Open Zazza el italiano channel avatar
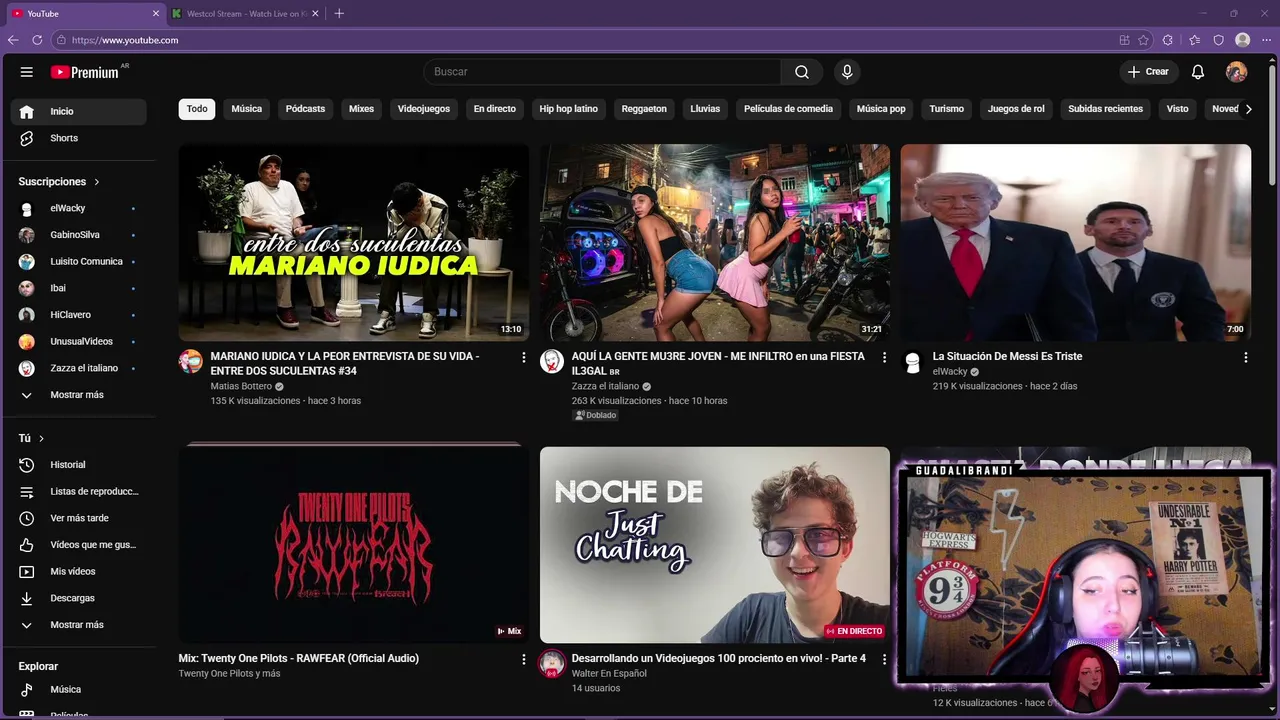Screen dimensions: 1280x720 coord(552,361)
